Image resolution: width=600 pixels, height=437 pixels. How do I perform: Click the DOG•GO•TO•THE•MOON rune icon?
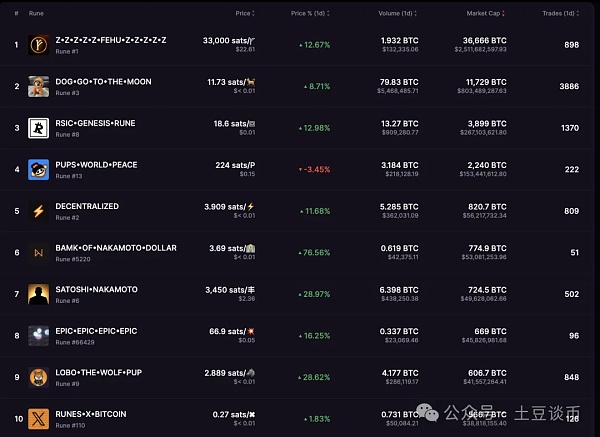pyautogui.click(x=39, y=86)
